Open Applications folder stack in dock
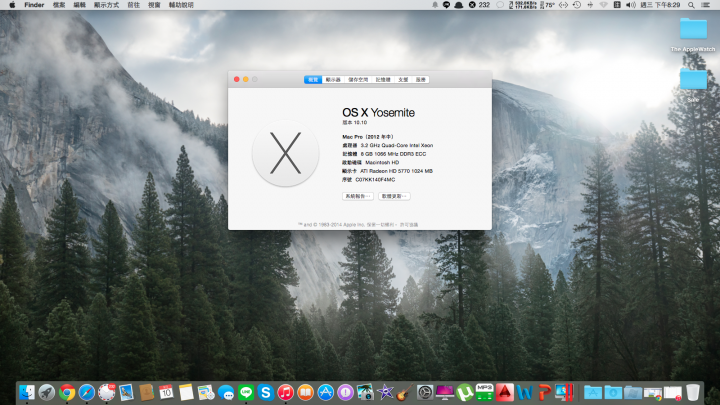The image size is (720, 405). tap(593, 393)
